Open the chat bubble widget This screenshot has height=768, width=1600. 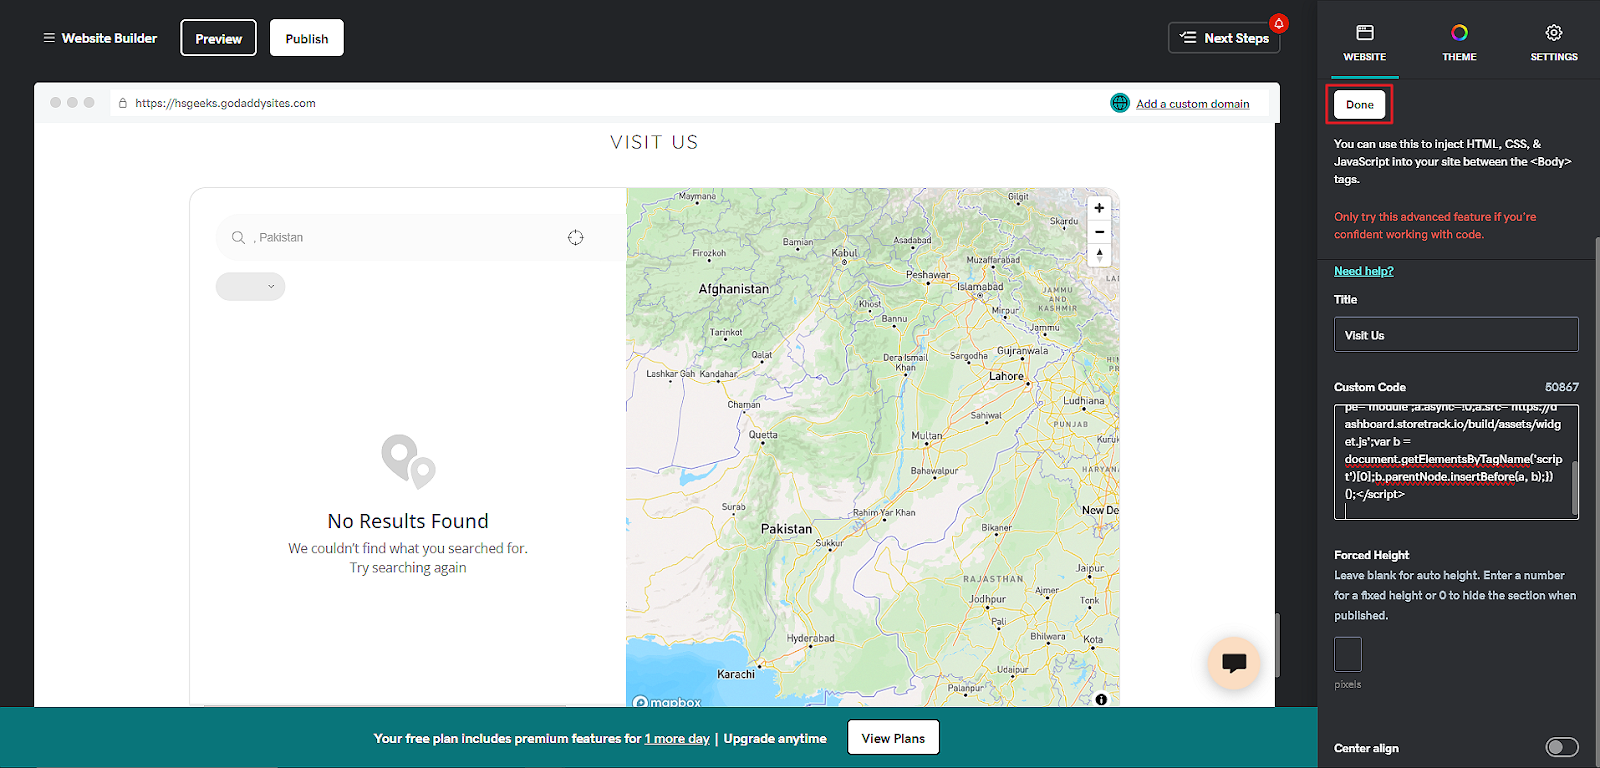pyautogui.click(x=1234, y=662)
